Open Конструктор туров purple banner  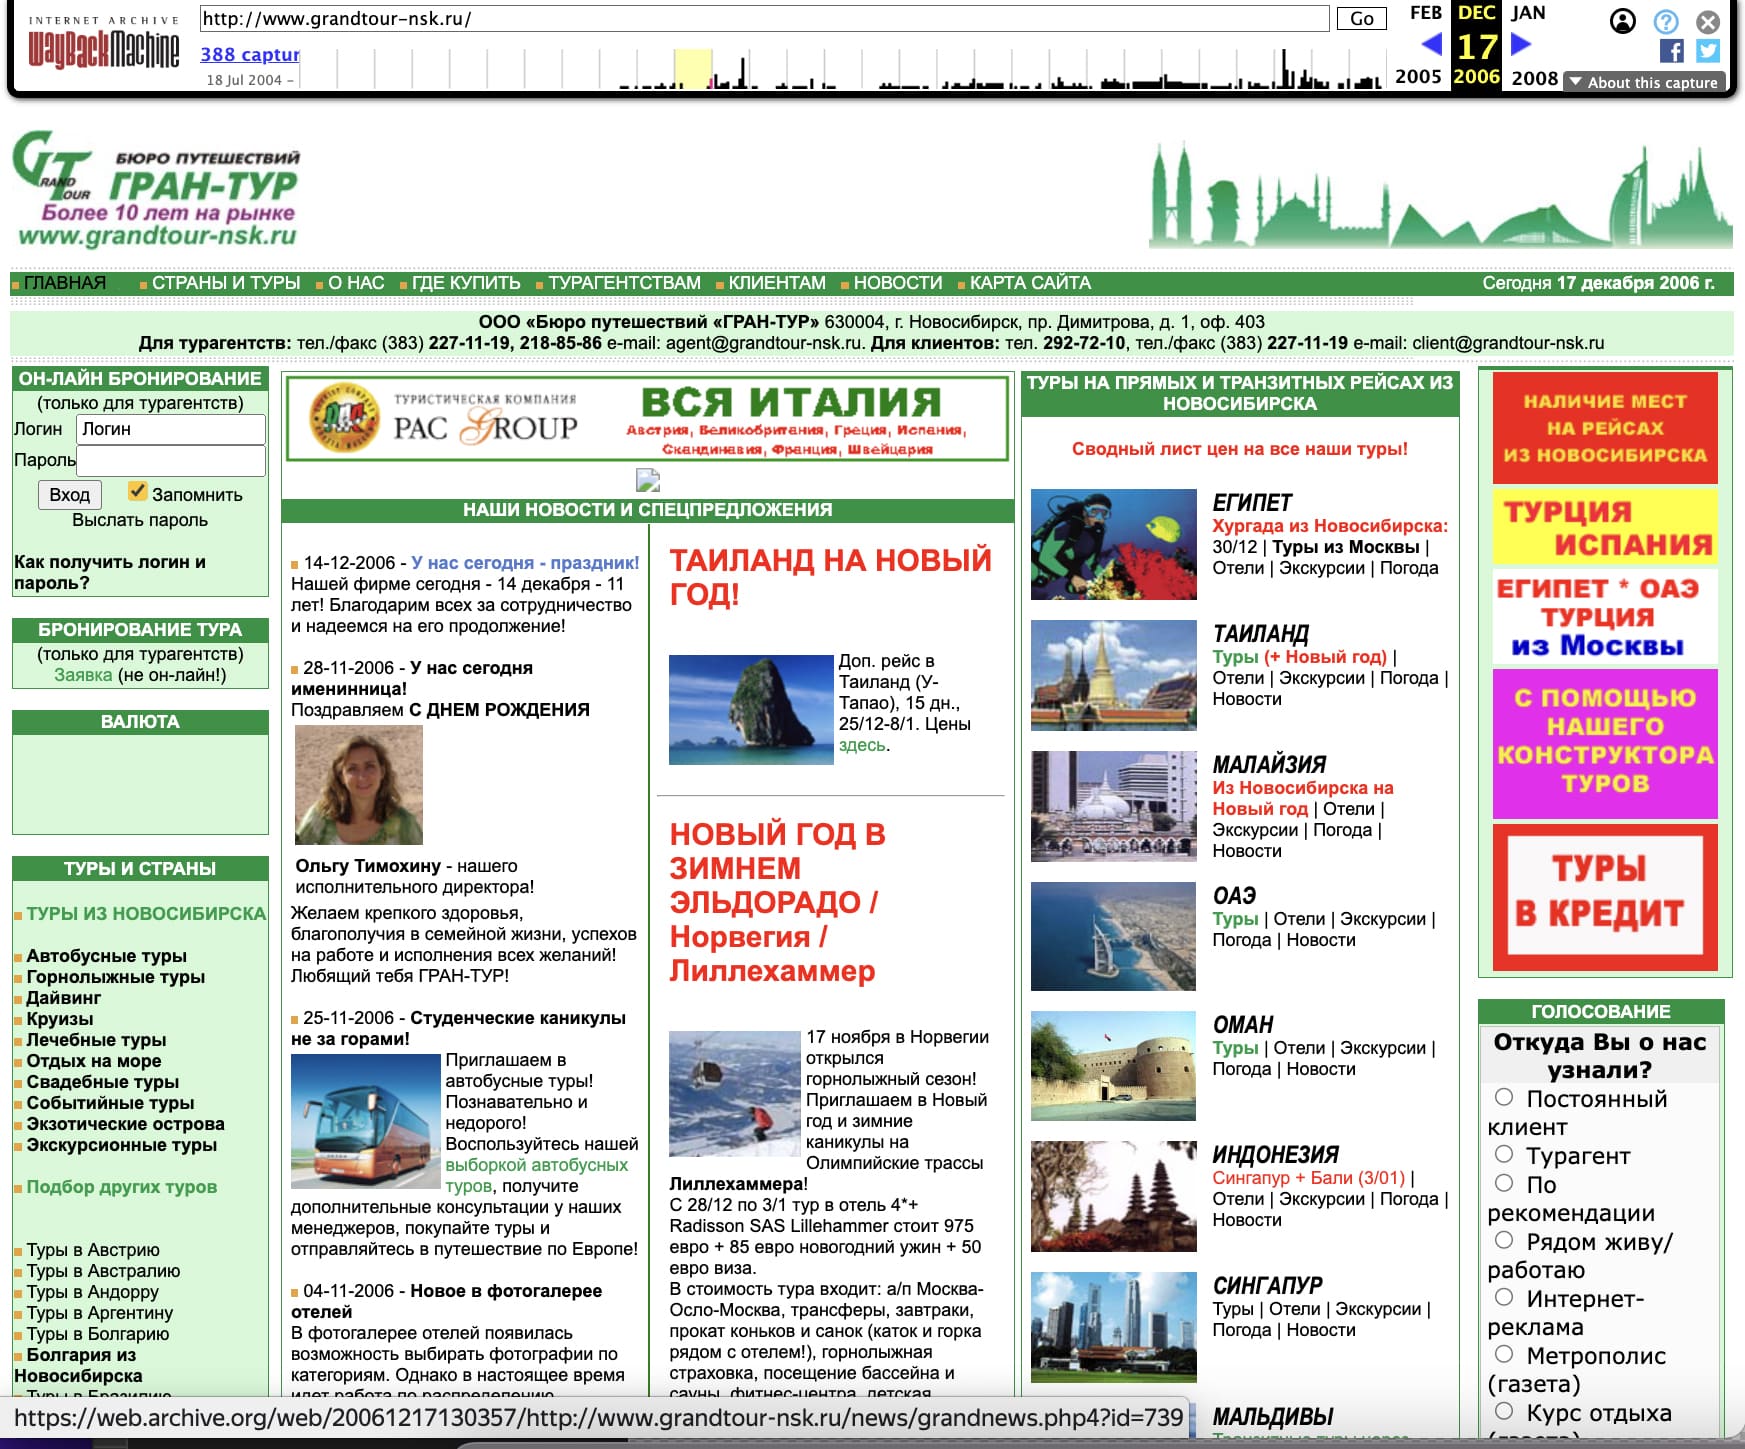(1605, 743)
